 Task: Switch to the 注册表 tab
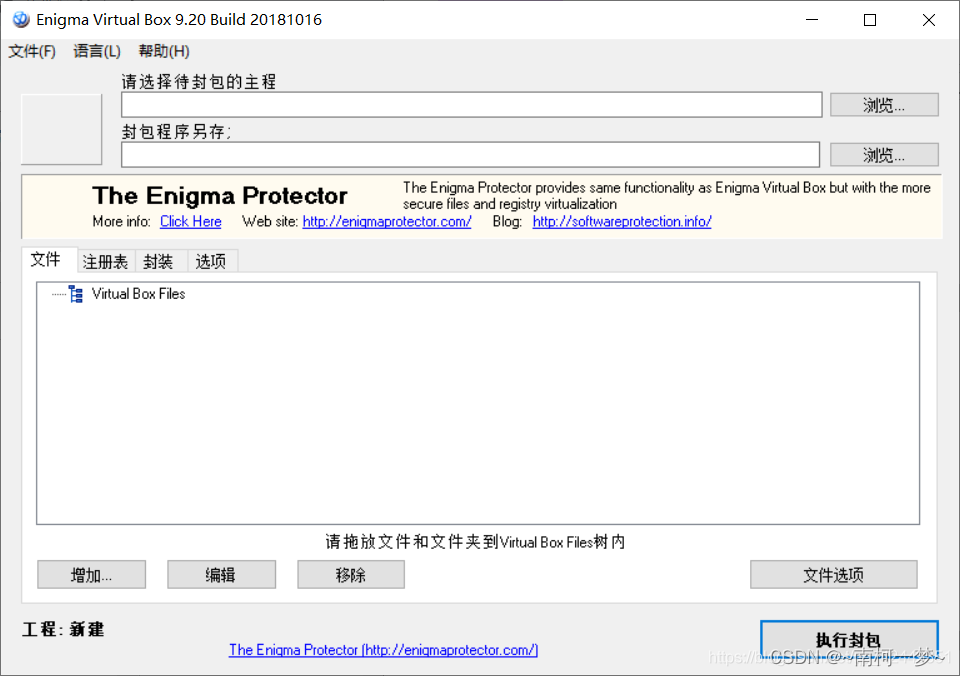[105, 262]
